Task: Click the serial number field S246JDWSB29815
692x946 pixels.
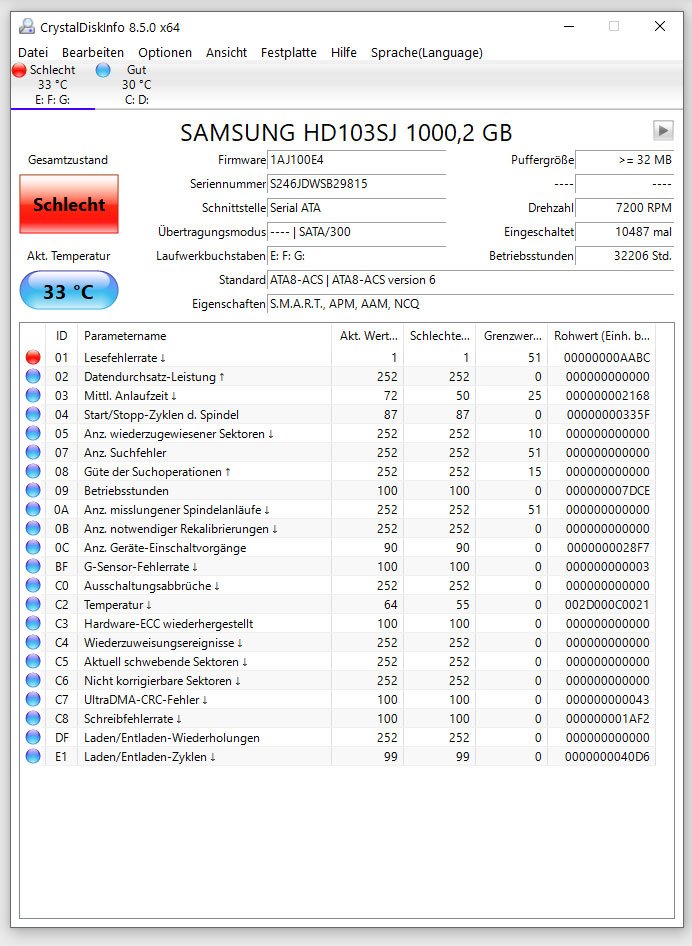Action: point(357,184)
